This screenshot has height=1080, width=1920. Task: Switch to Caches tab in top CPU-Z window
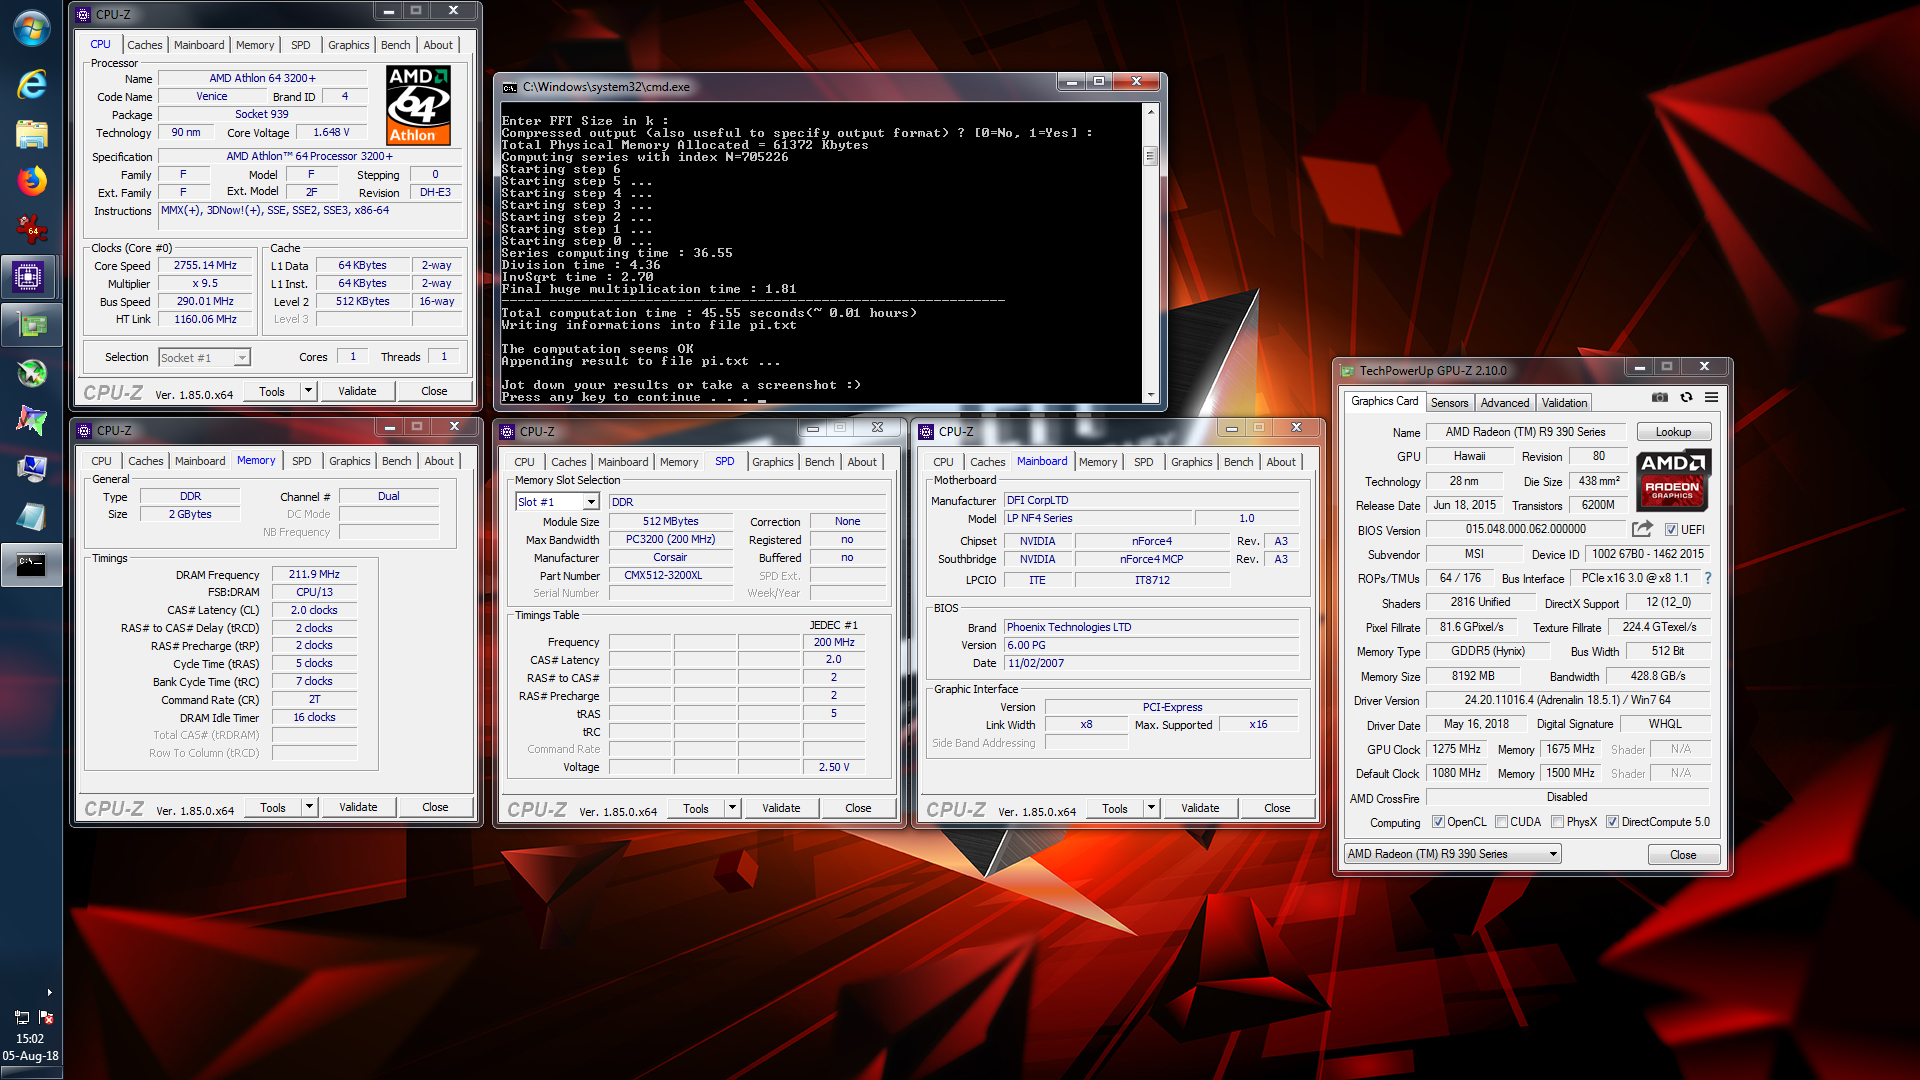tap(144, 45)
